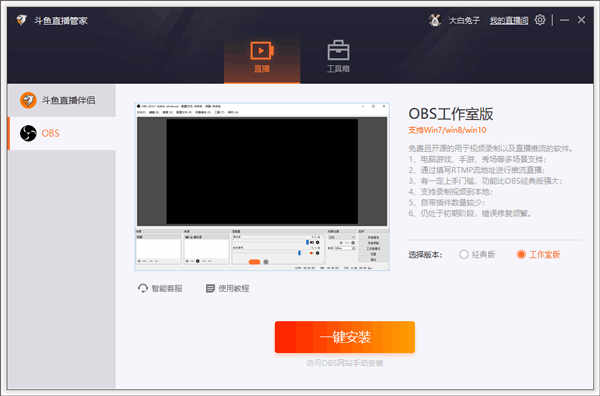Select the 工作室版 radio button

click(x=521, y=254)
